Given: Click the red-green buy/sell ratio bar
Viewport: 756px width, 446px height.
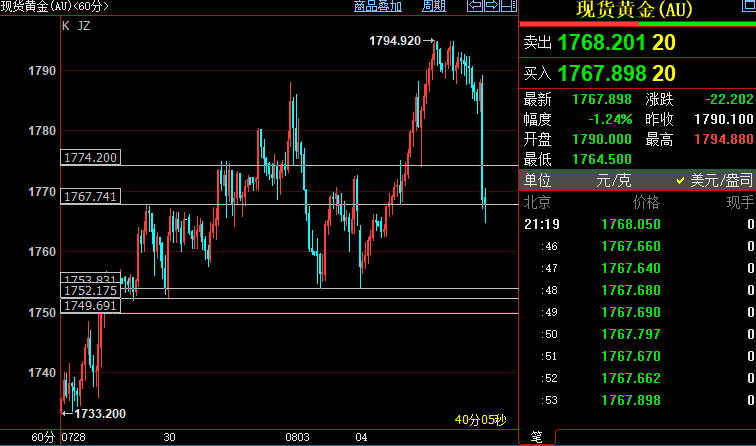Looking at the screenshot, I should 637,25.
